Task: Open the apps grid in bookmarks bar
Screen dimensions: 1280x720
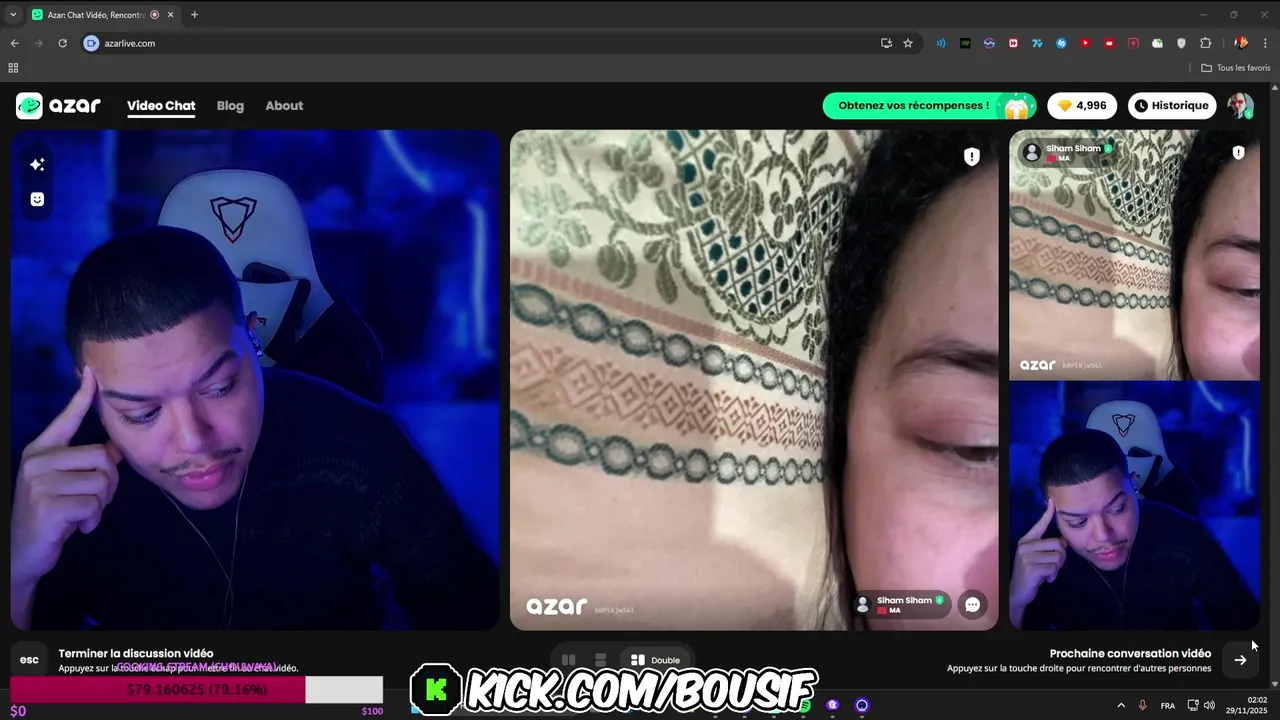Action: pyautogui.click(x=13, y=68)
